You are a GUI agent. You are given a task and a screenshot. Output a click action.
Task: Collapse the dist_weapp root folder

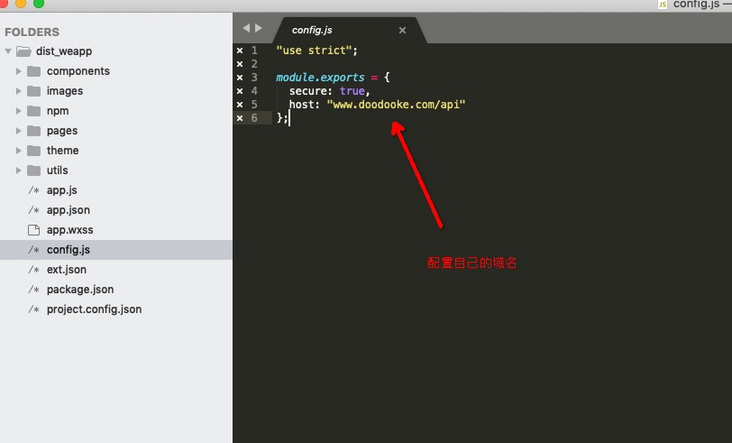click(8, 51)
